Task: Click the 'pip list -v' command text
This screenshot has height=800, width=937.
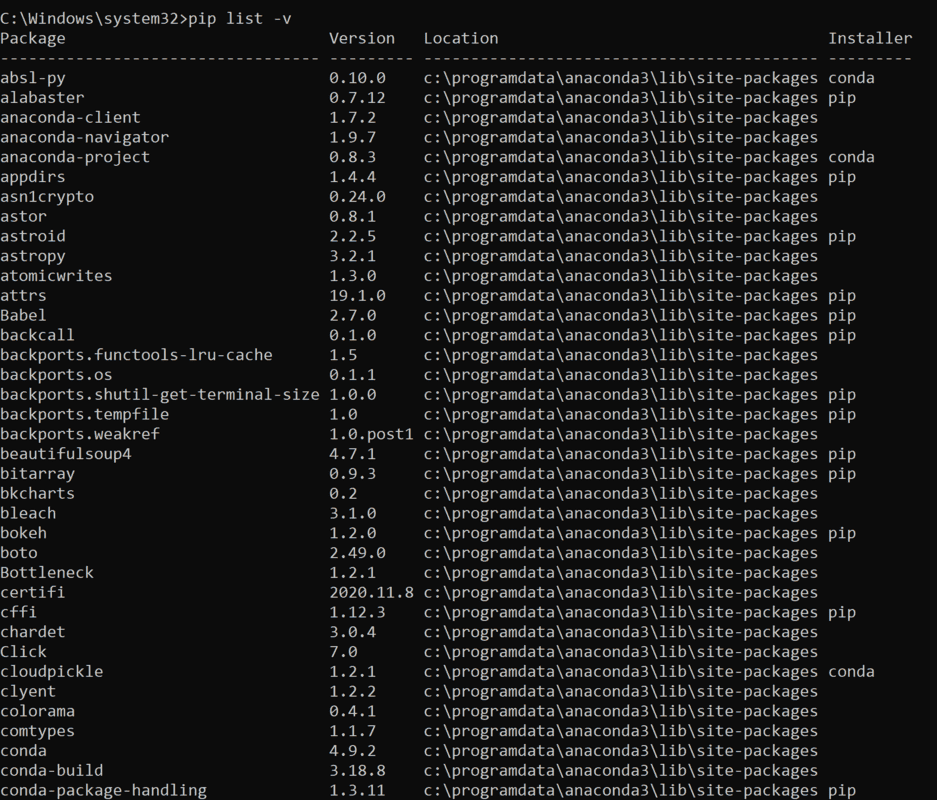Action: coord(240,19)
